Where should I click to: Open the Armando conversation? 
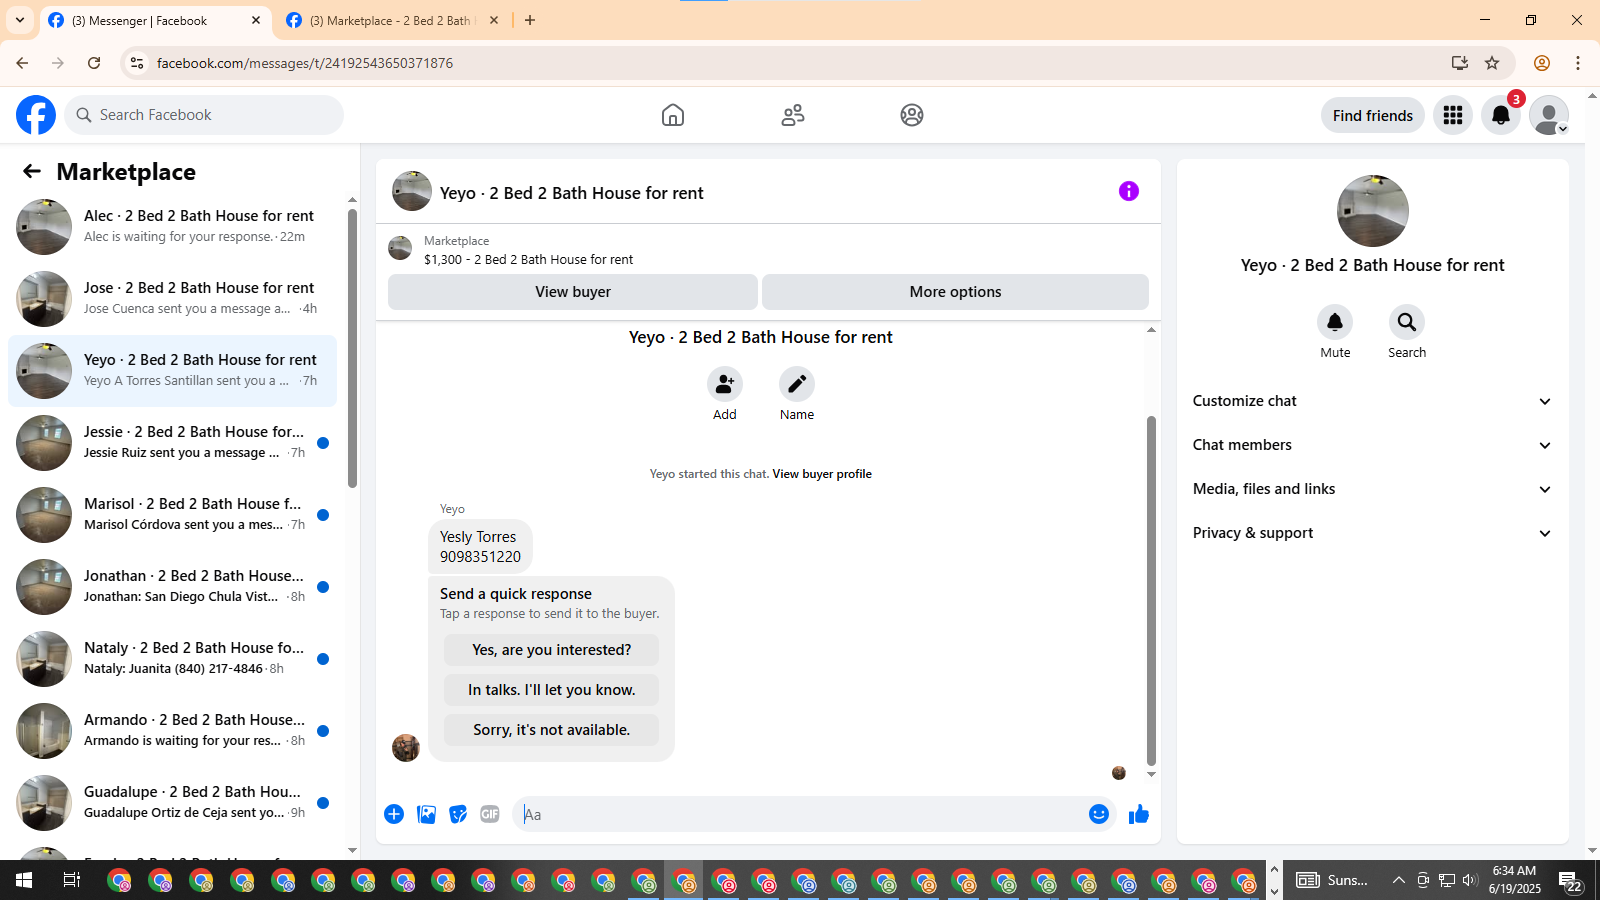(x=173, y=731)
